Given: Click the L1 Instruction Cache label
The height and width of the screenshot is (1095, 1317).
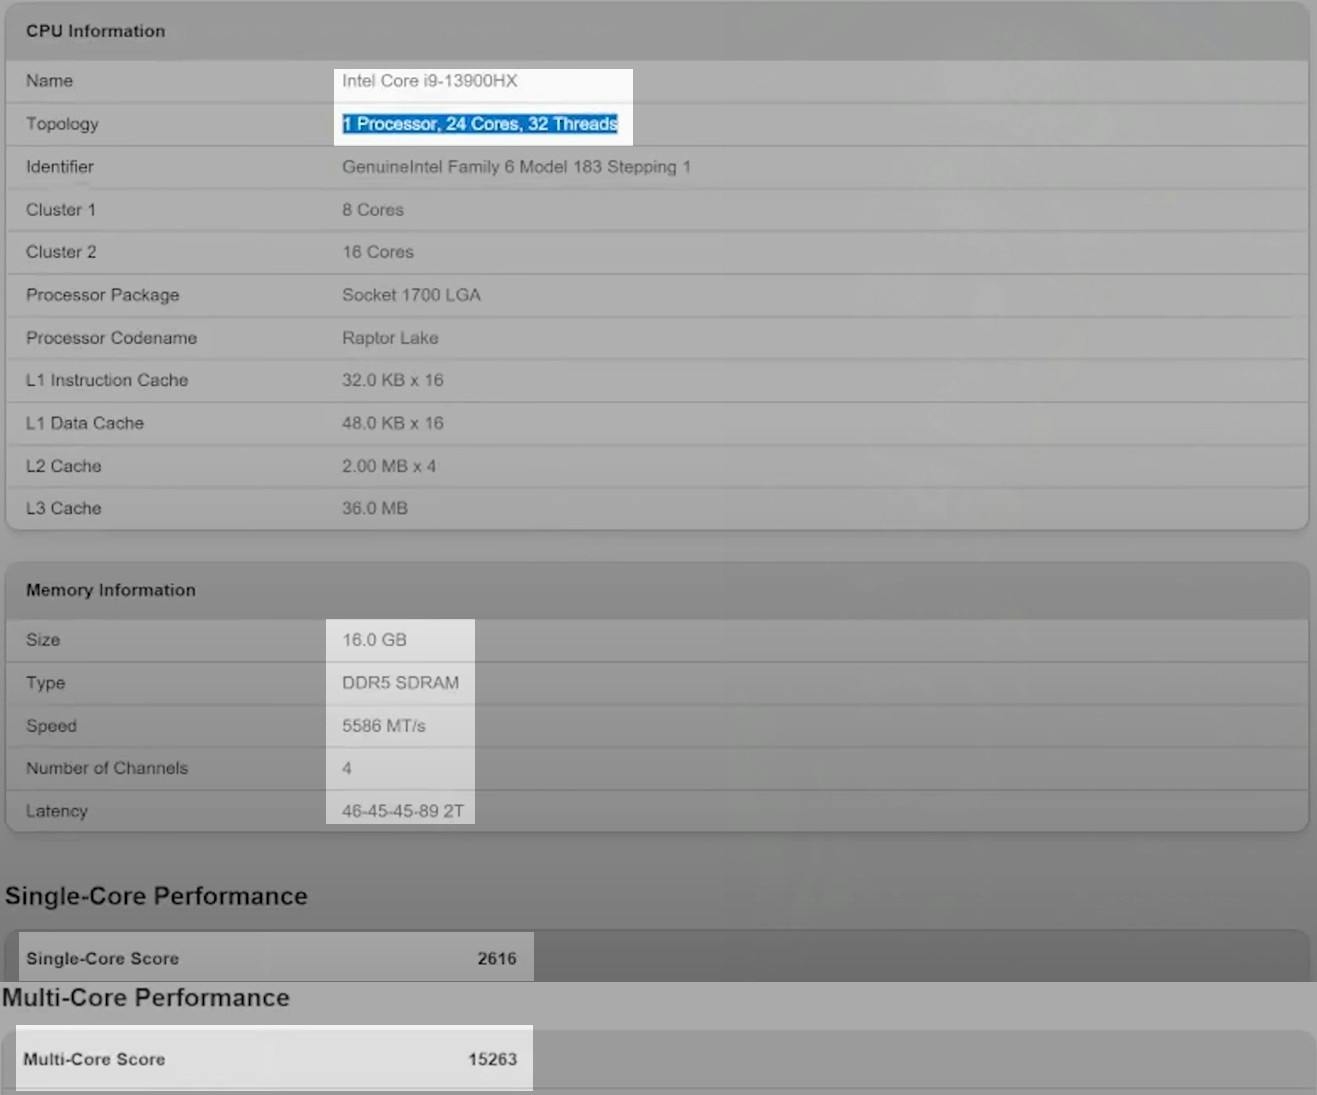Looking at the screenshot, I should pyautogui.click(x=107, y=380).
